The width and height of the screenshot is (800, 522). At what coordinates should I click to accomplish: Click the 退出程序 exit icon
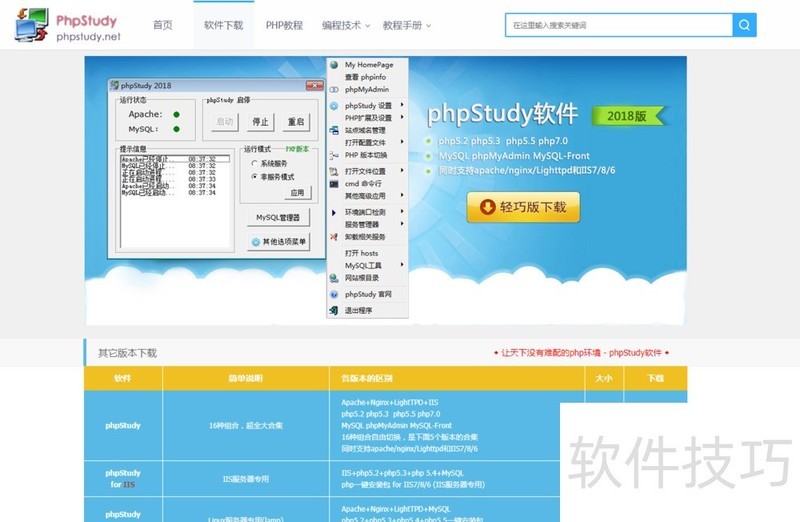[334, 310]
